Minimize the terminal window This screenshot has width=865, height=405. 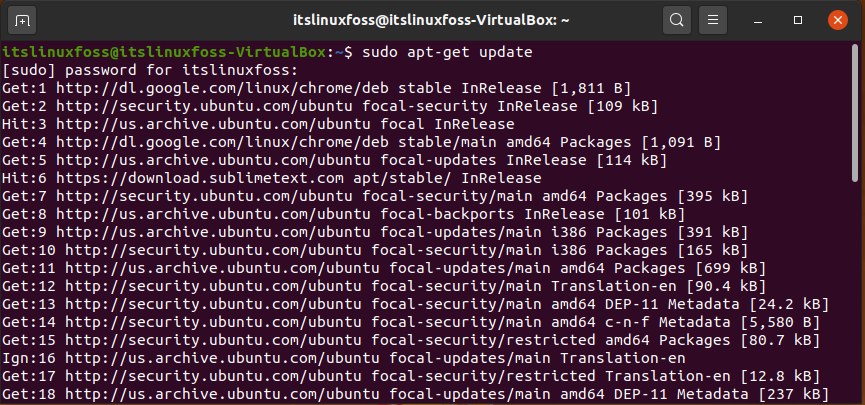759,21
